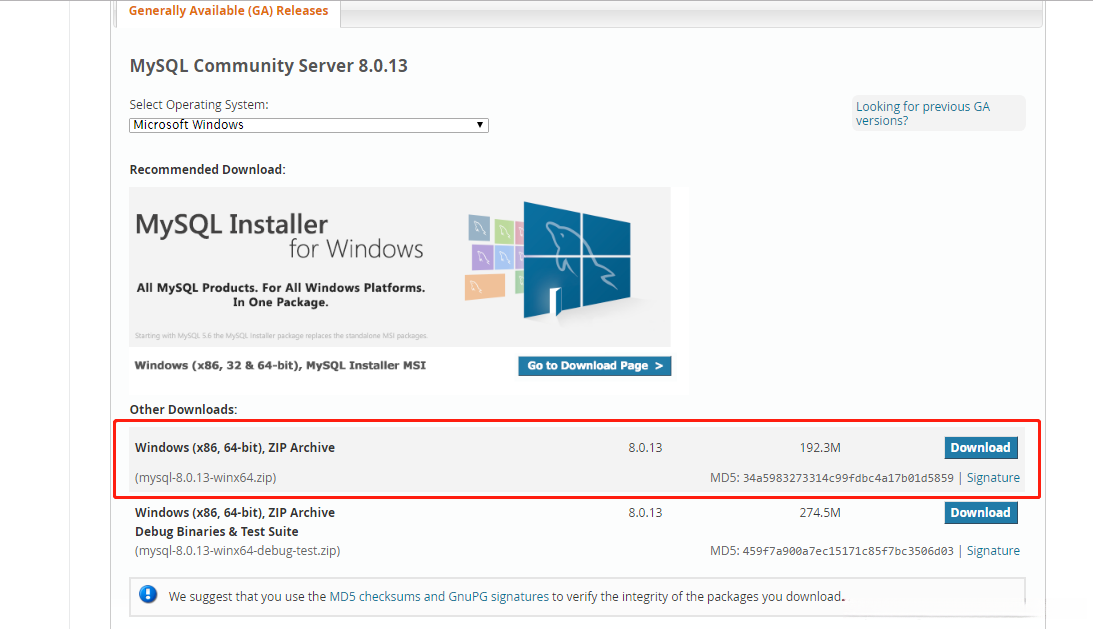Click the 192.3M file size text
The height and width of the screenshot is (629, 1093).
(820, 448)
